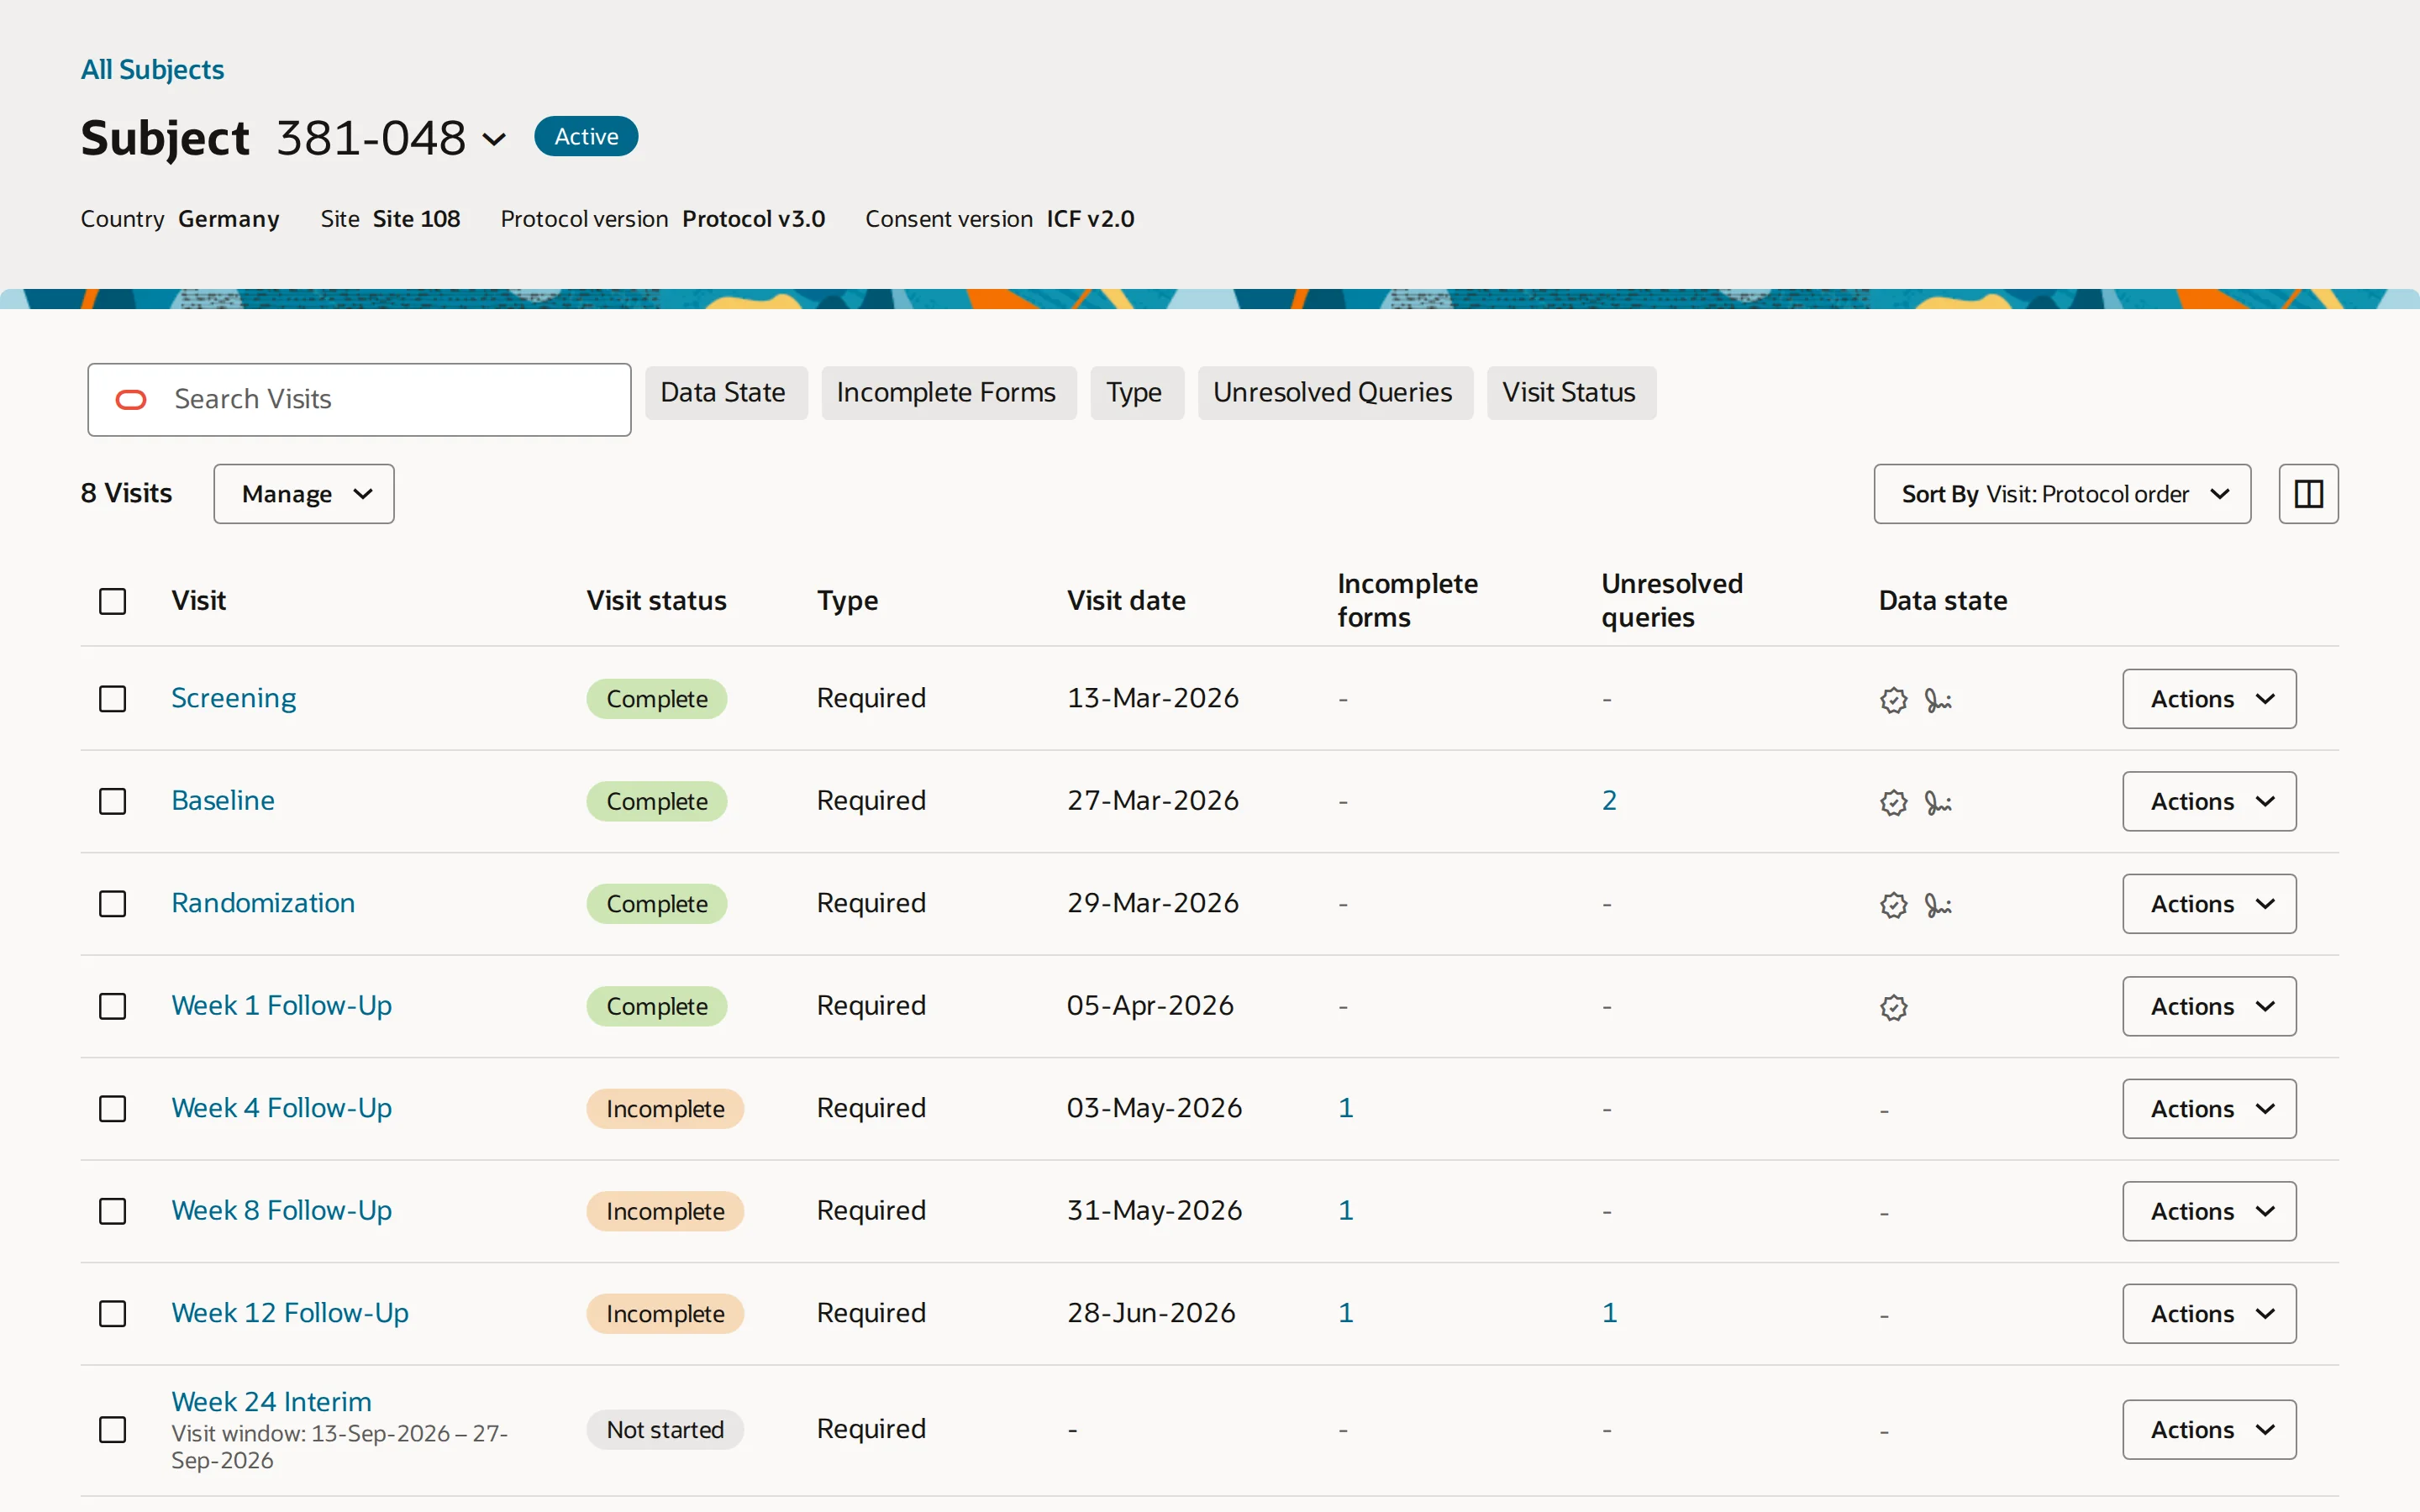Screen dimensions: 2420x1512
Task: Click Baseline's 2 unresolved queries
Action: click(x=1609, y=801)
